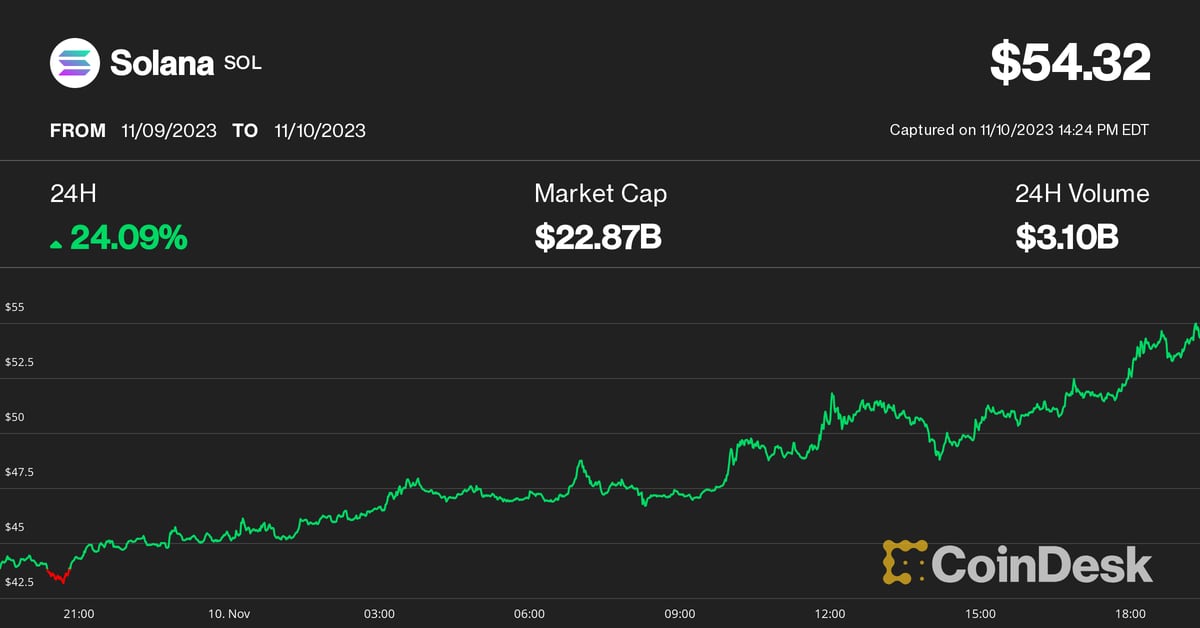The height and width of the screenshot is (628, 1200).
Task: Click the red dip segment on chart
Action: pyautogui.click(x=60, y=576)
